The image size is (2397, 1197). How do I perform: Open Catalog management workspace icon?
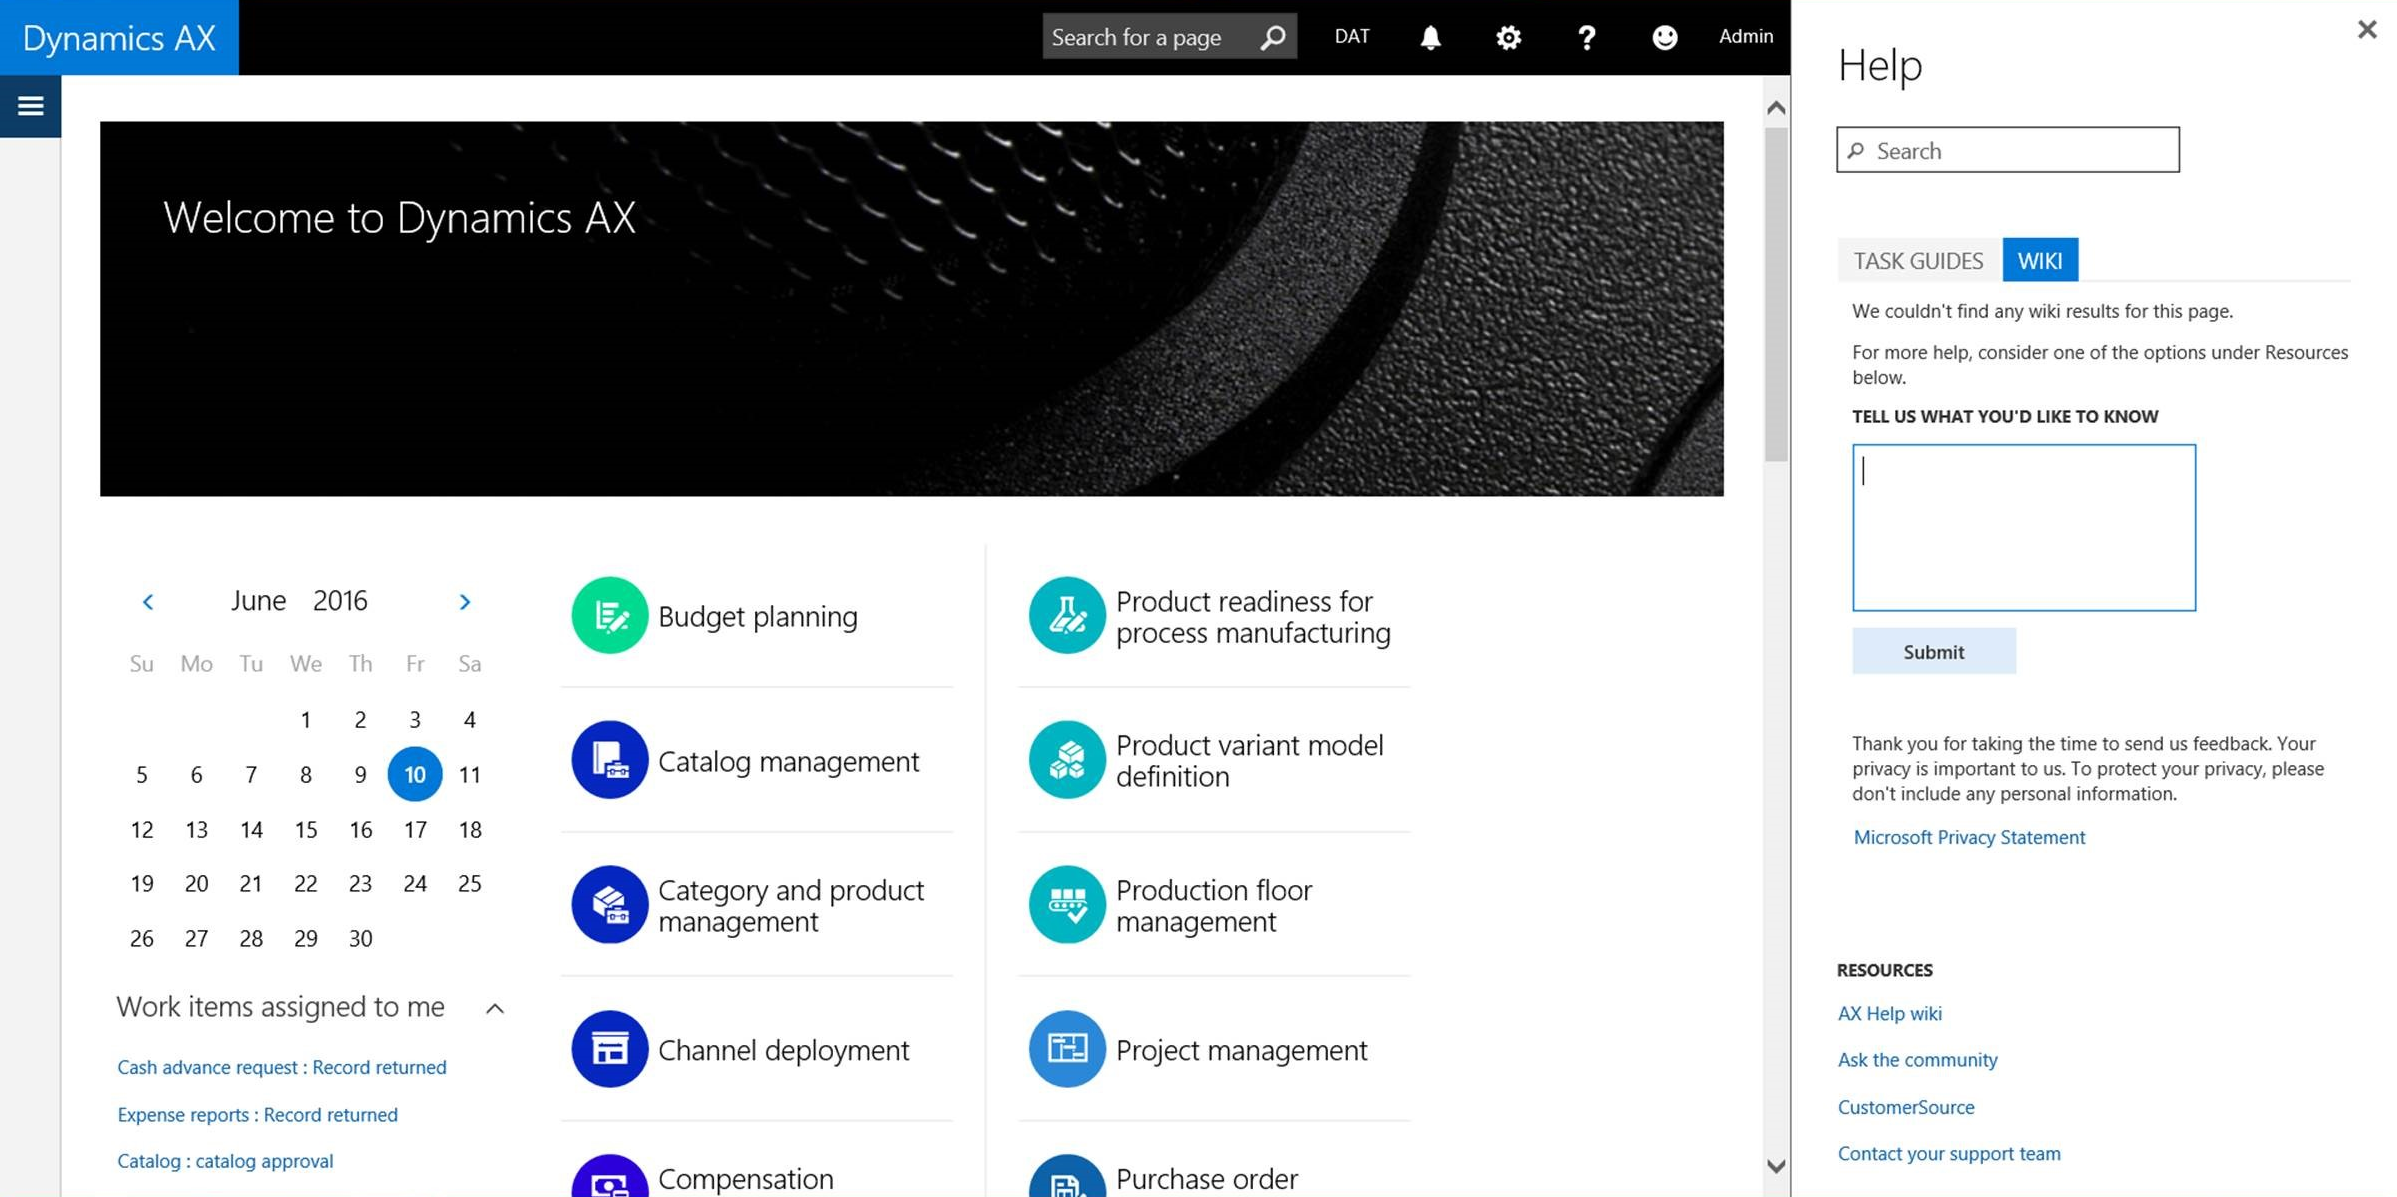pos(609,760)
